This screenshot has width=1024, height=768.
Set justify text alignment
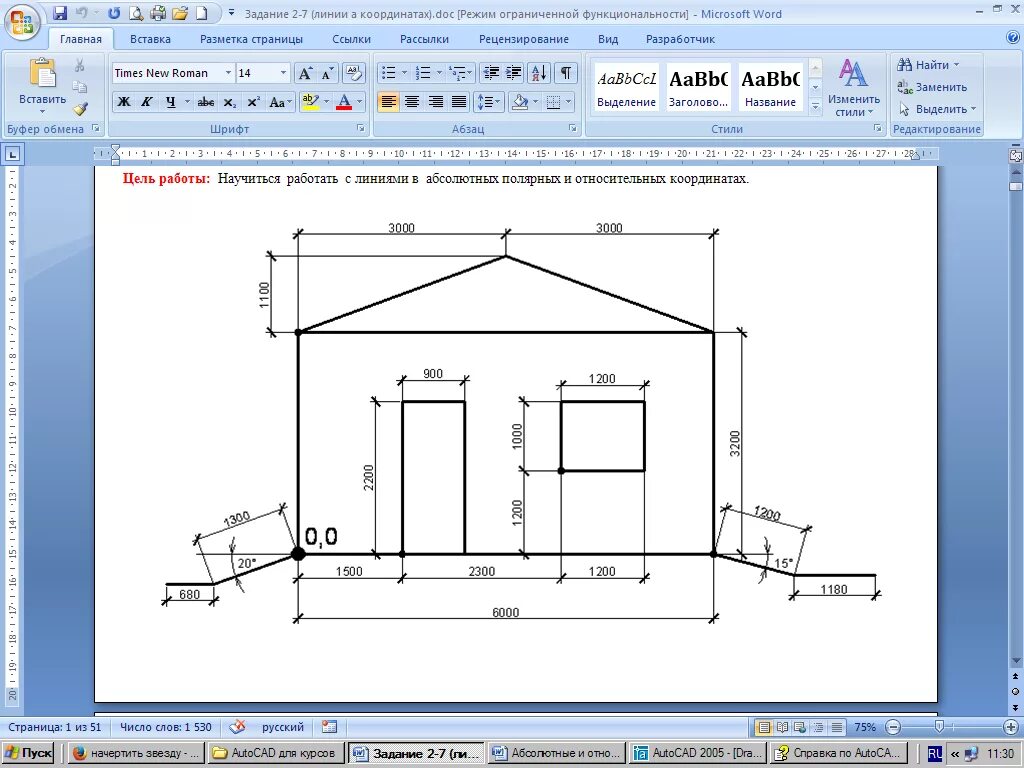459,102
